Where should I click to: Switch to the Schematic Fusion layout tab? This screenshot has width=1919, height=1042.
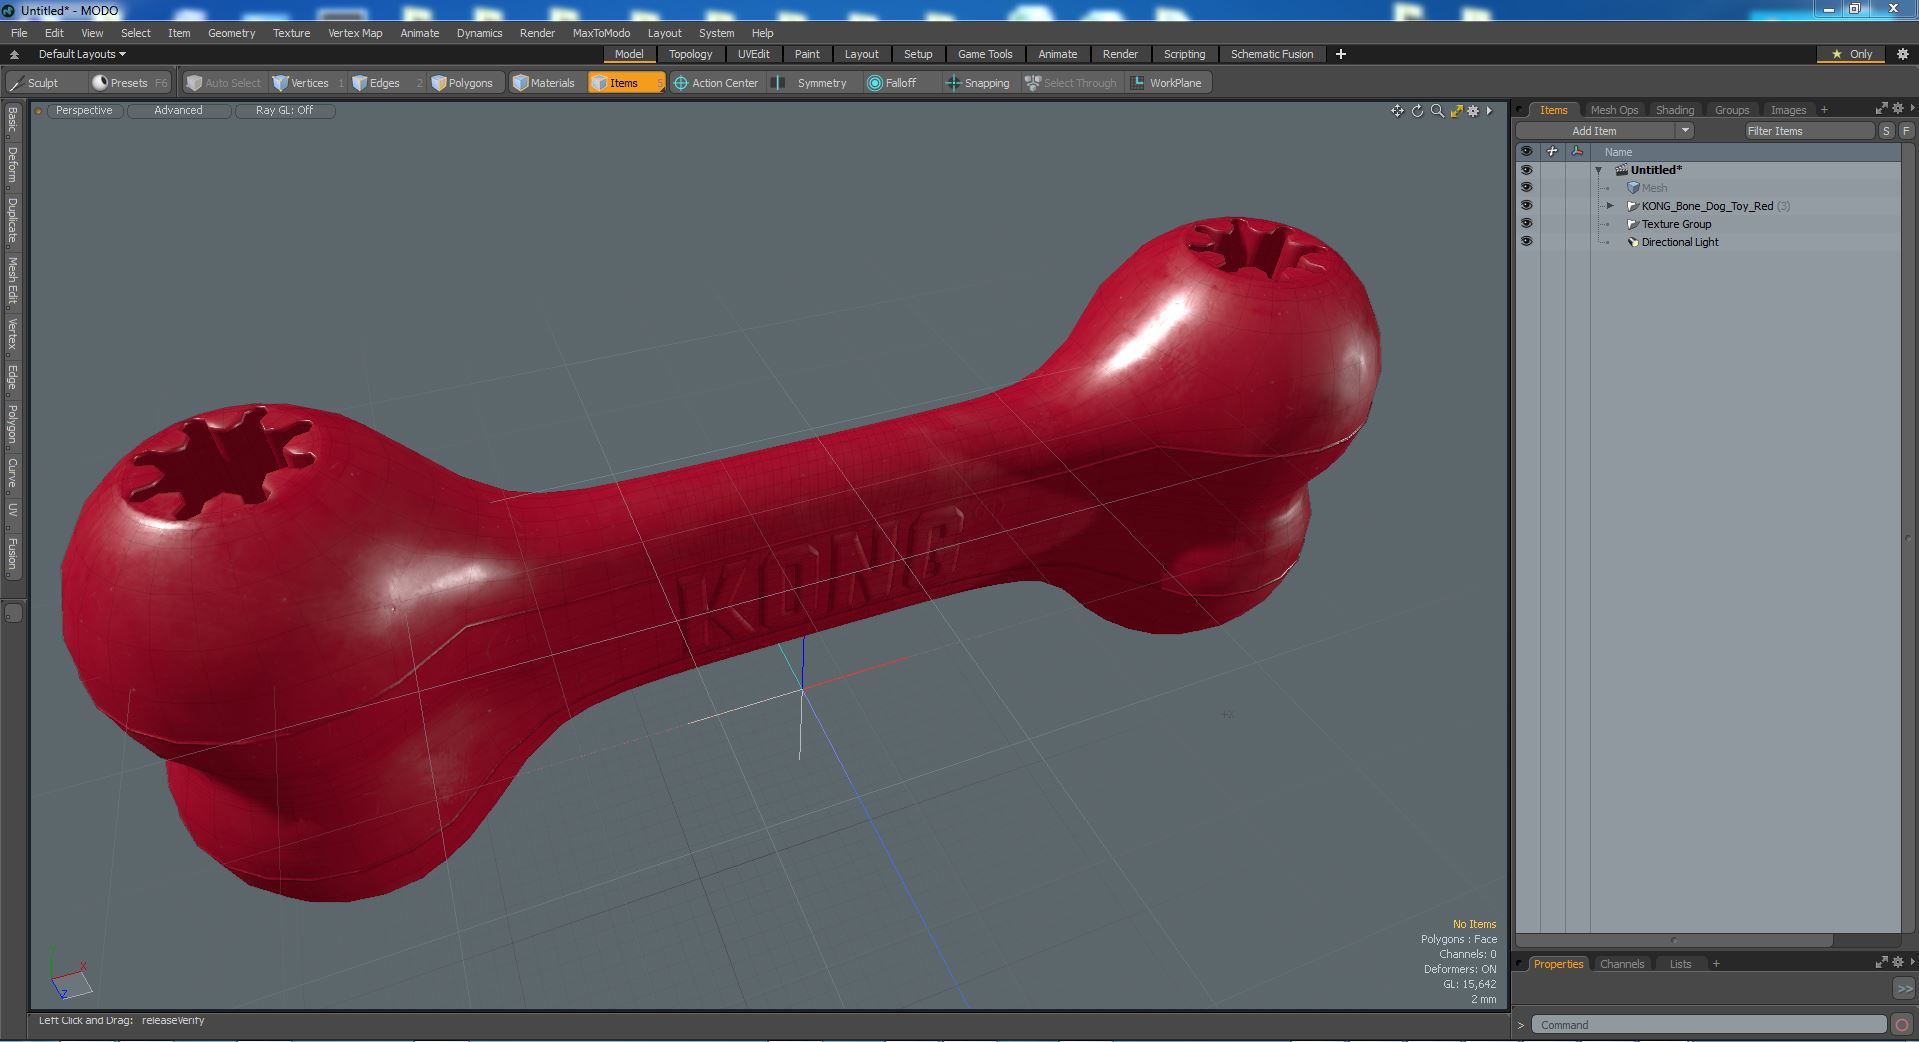point(1272,54)
